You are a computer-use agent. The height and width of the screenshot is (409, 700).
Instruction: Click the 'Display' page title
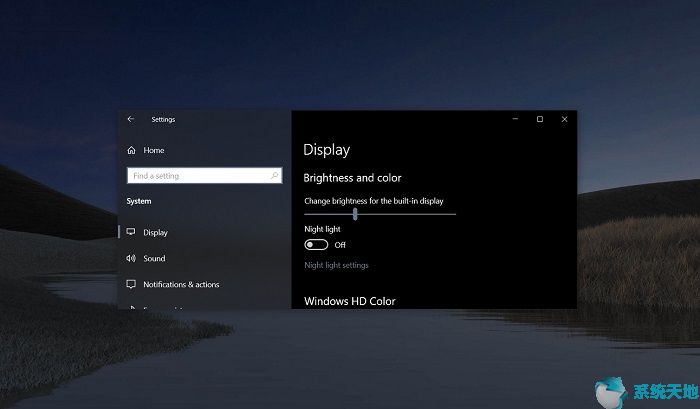[326, 150]
